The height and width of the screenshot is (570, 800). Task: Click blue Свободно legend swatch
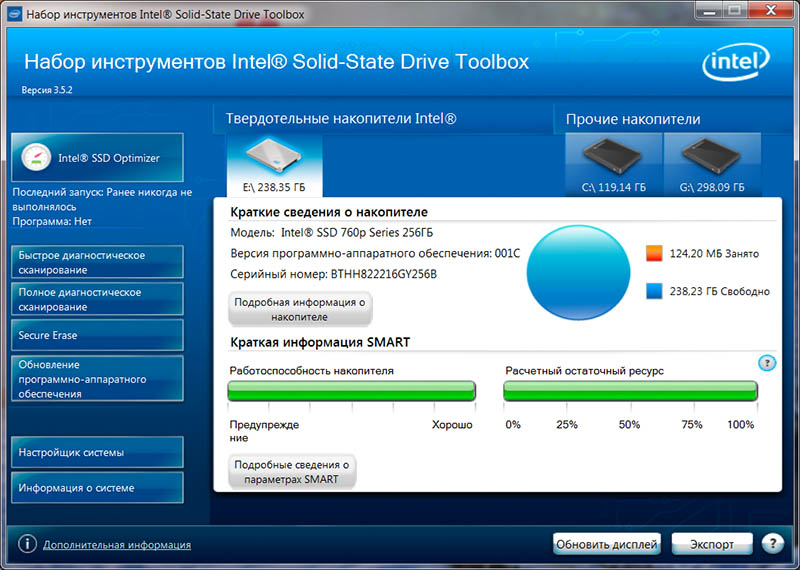point(654,291)
